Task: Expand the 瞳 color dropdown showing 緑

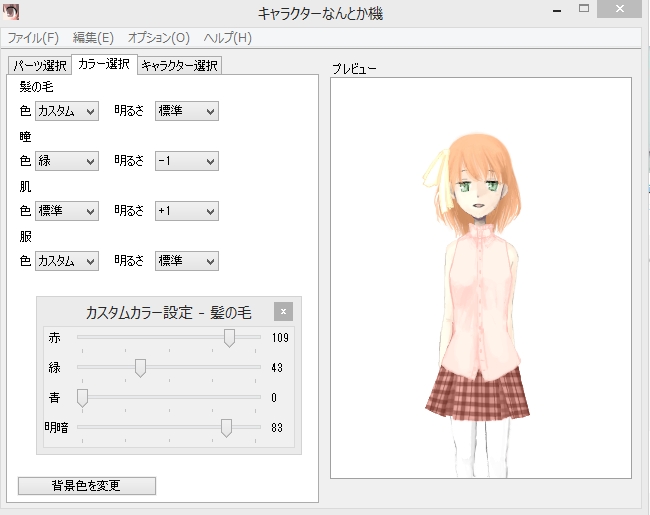Action: [x=66, y=161]
